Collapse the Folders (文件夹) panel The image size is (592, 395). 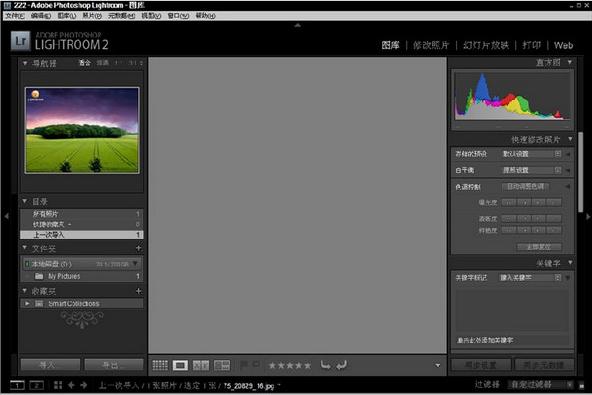click(x=25, y=248)
